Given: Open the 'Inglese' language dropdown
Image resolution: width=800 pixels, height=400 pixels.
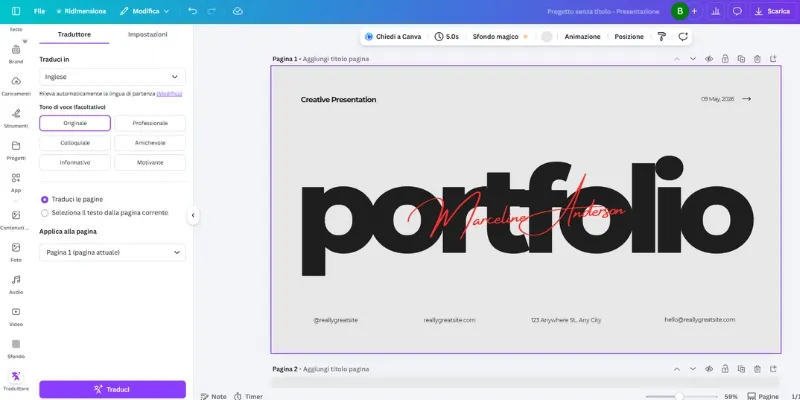Looking at the screenshot, I should coord(112,76).
